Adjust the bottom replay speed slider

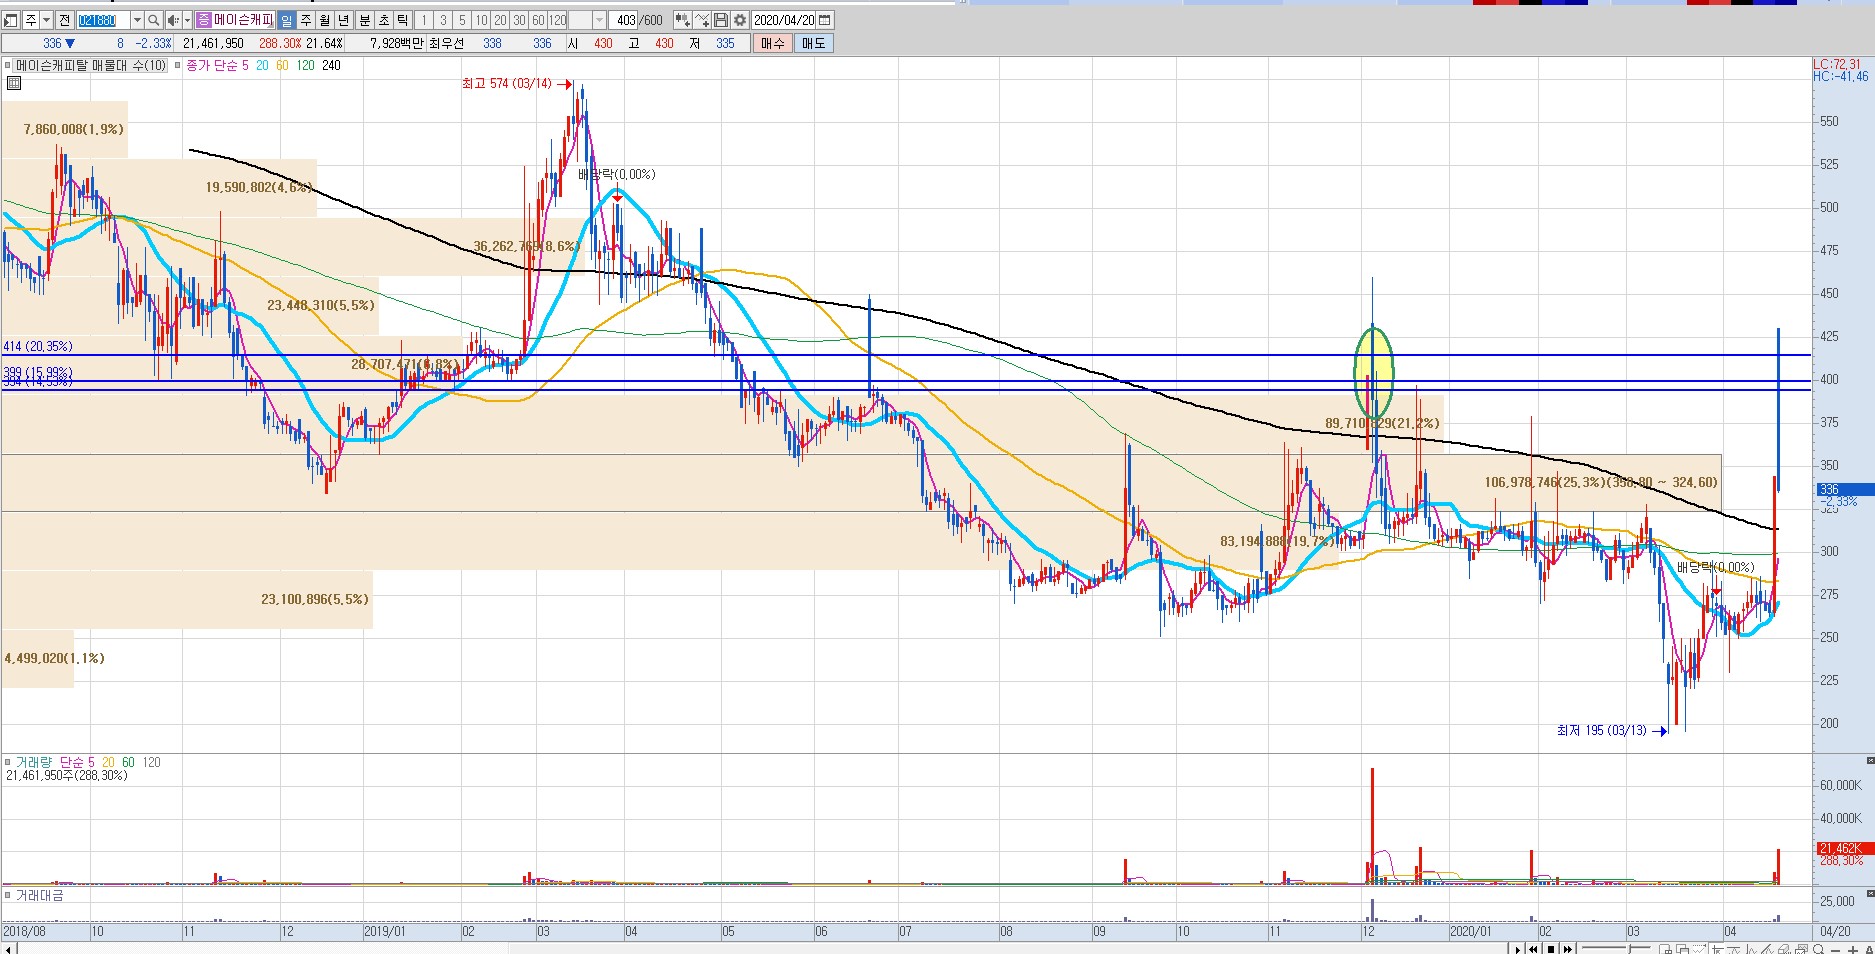(x=1616, y=948)
